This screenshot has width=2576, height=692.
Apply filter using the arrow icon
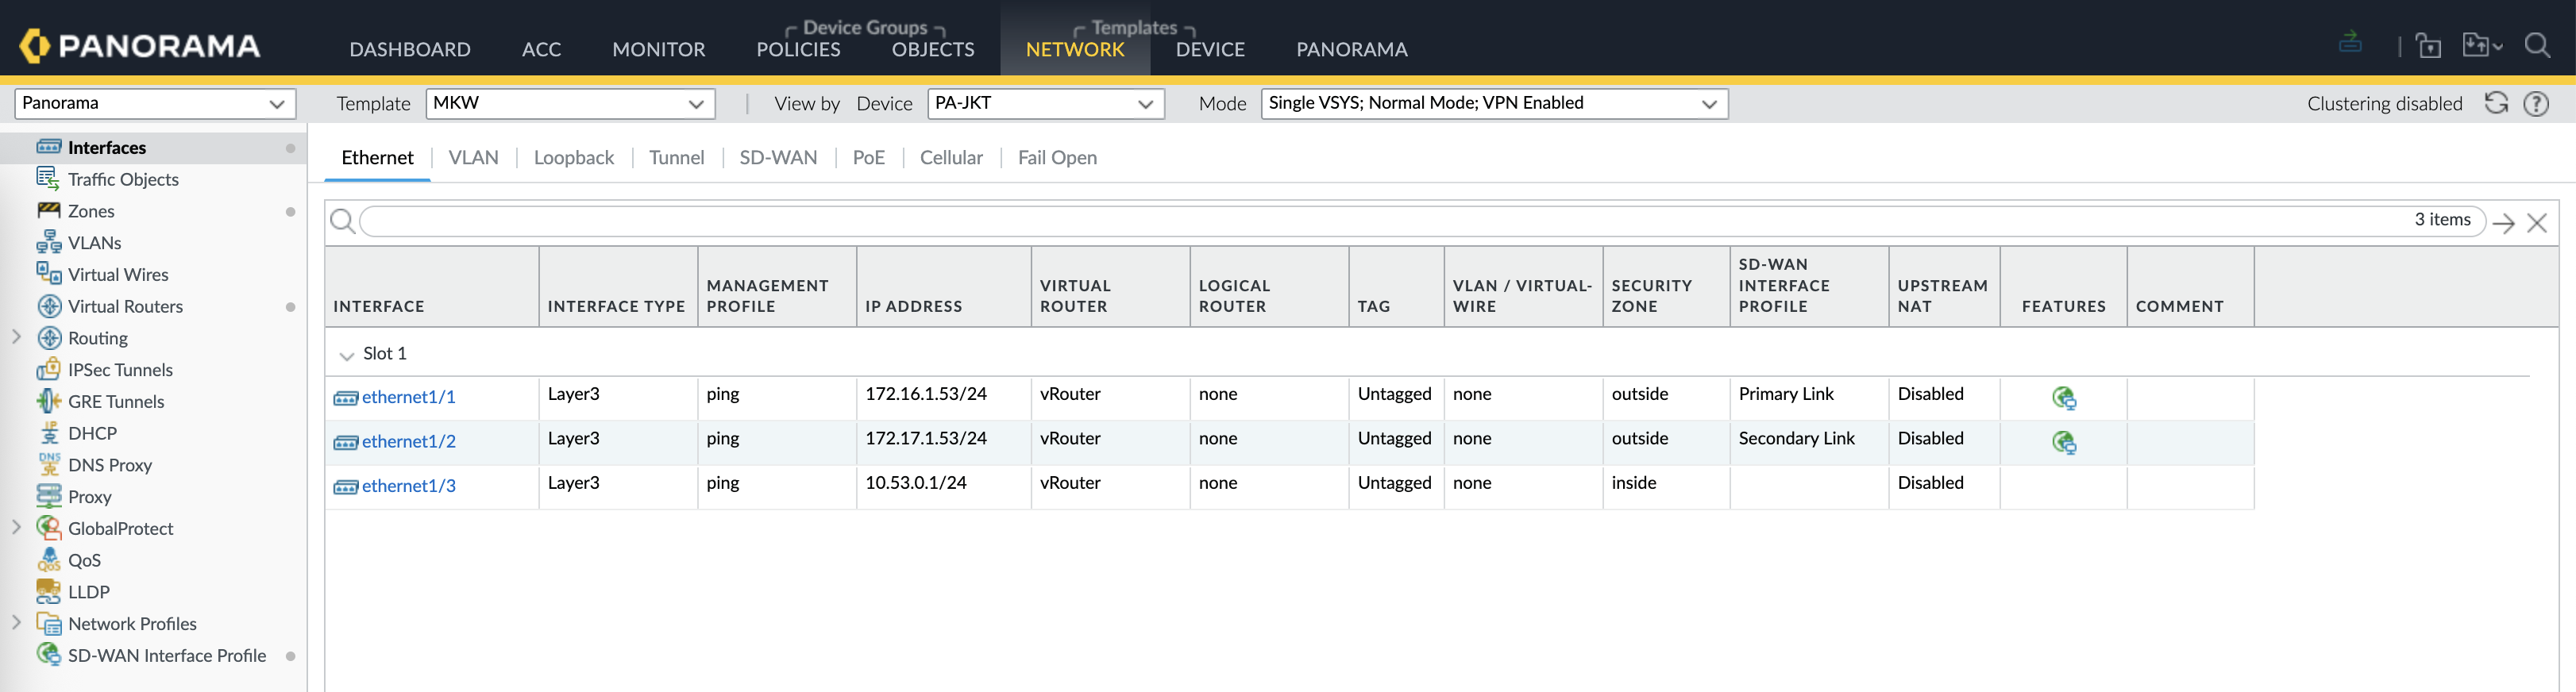click(2504, 222)
